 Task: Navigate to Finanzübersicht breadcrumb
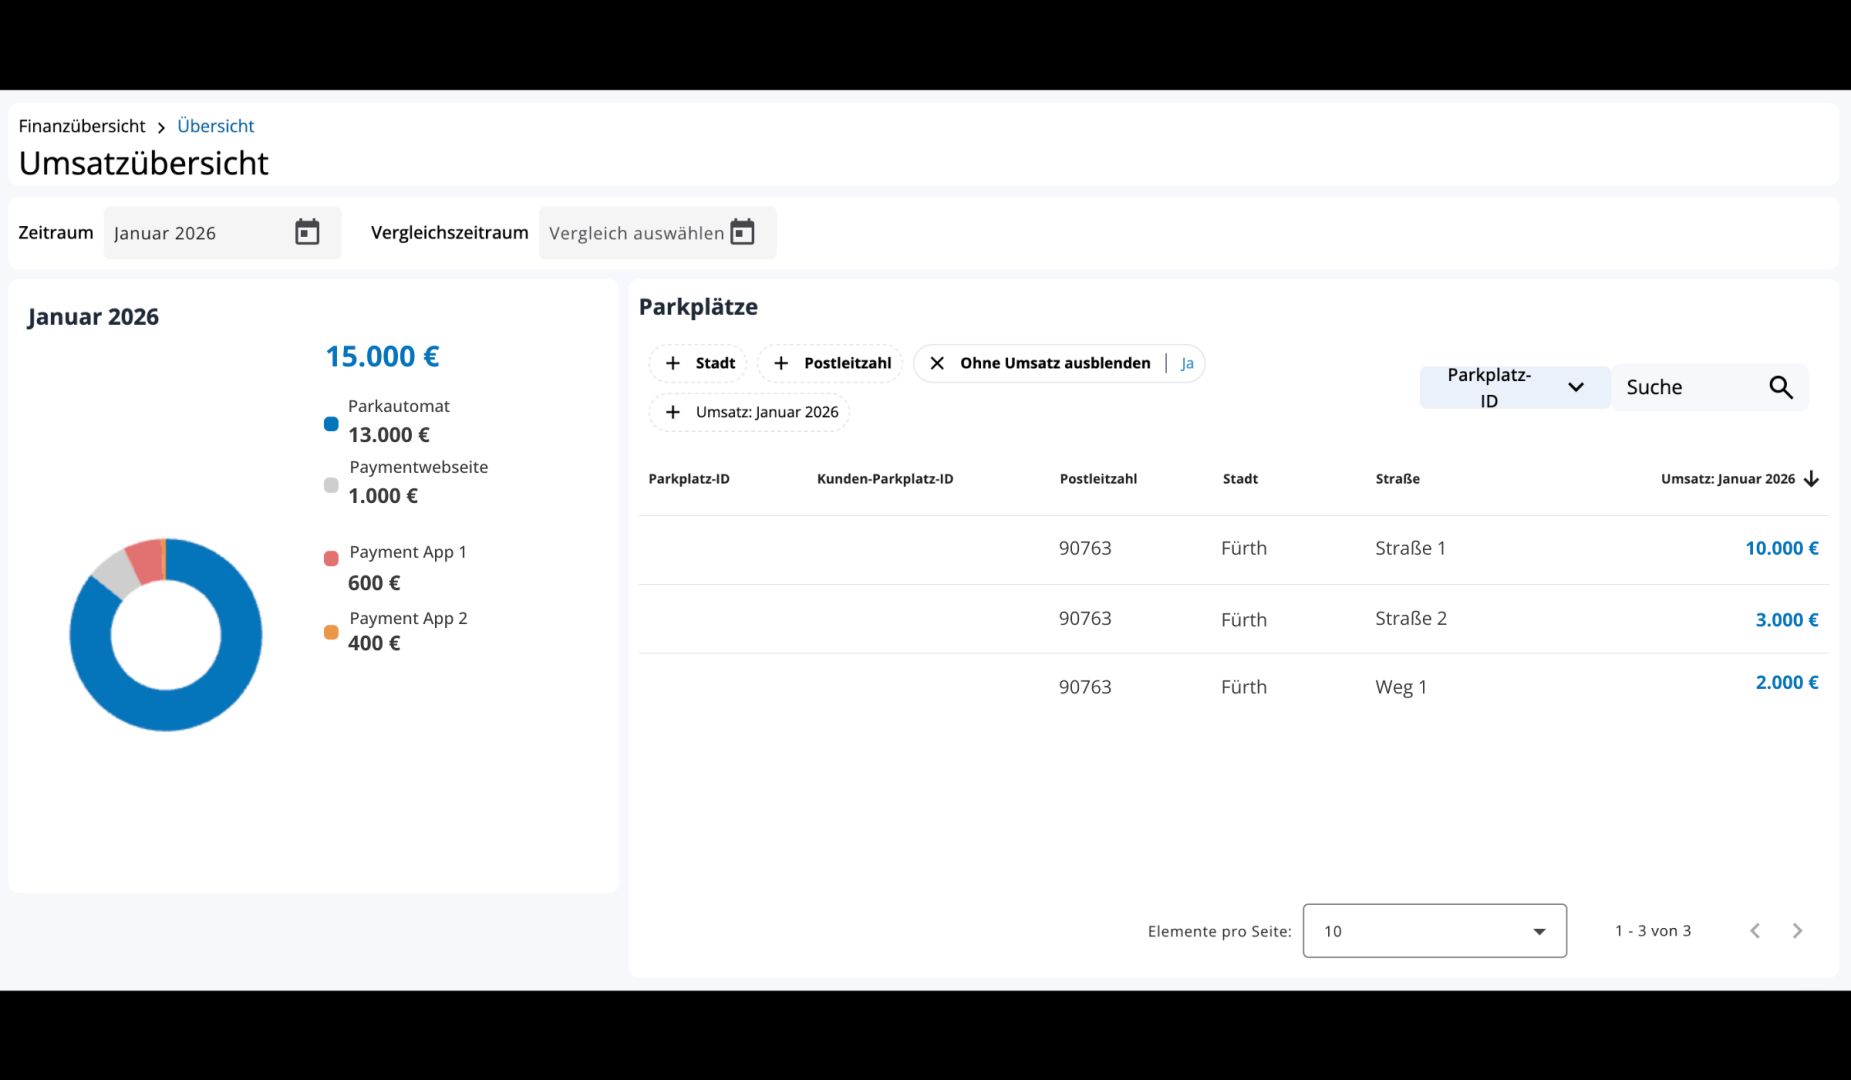click(82, 126)
